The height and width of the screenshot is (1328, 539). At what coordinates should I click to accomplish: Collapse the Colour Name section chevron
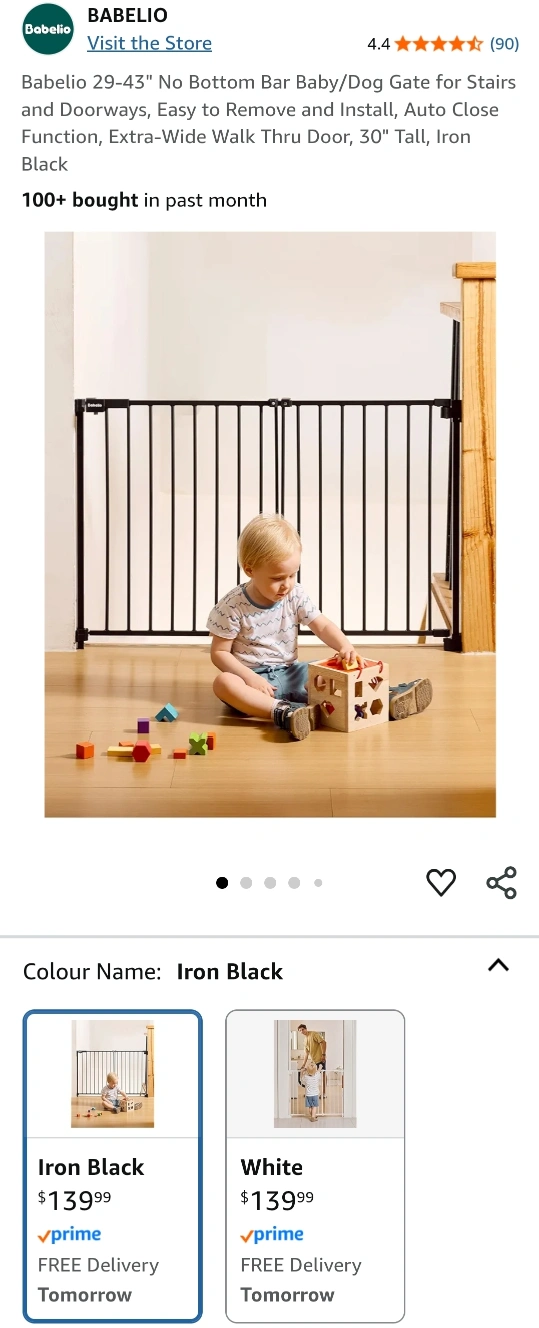pyautogui.click(x=498, y=966)
